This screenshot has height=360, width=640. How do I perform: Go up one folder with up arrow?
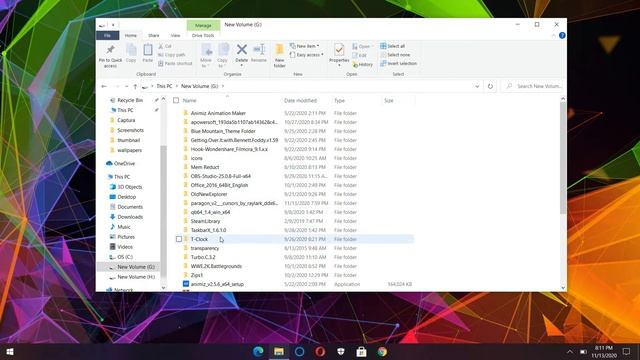click(135, 87)
